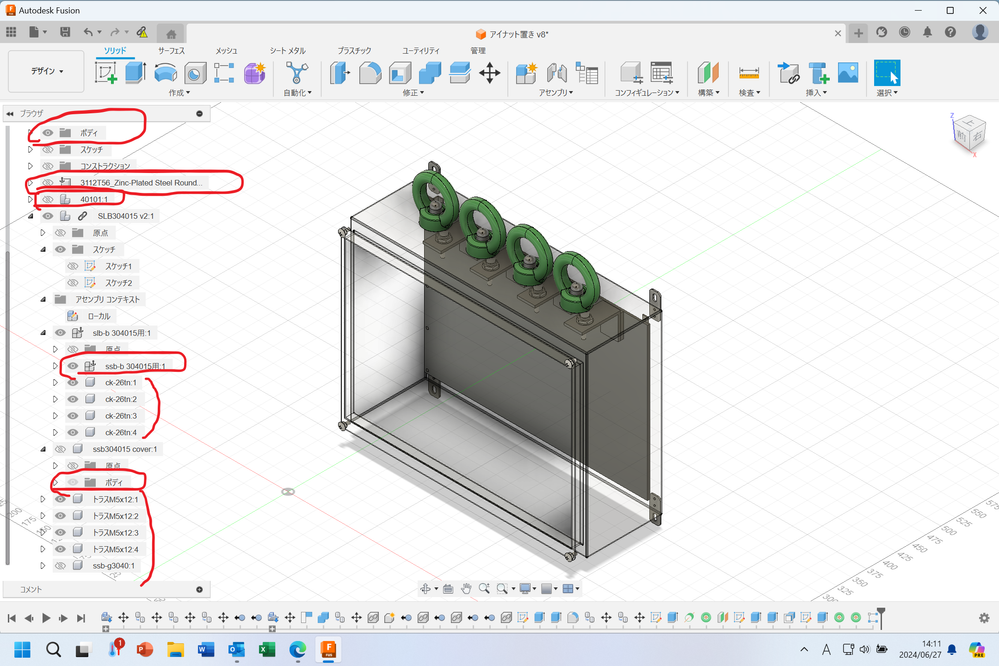Click the Measure tool in the Inspect group
The image size is (999, 666).
(748, 73)
